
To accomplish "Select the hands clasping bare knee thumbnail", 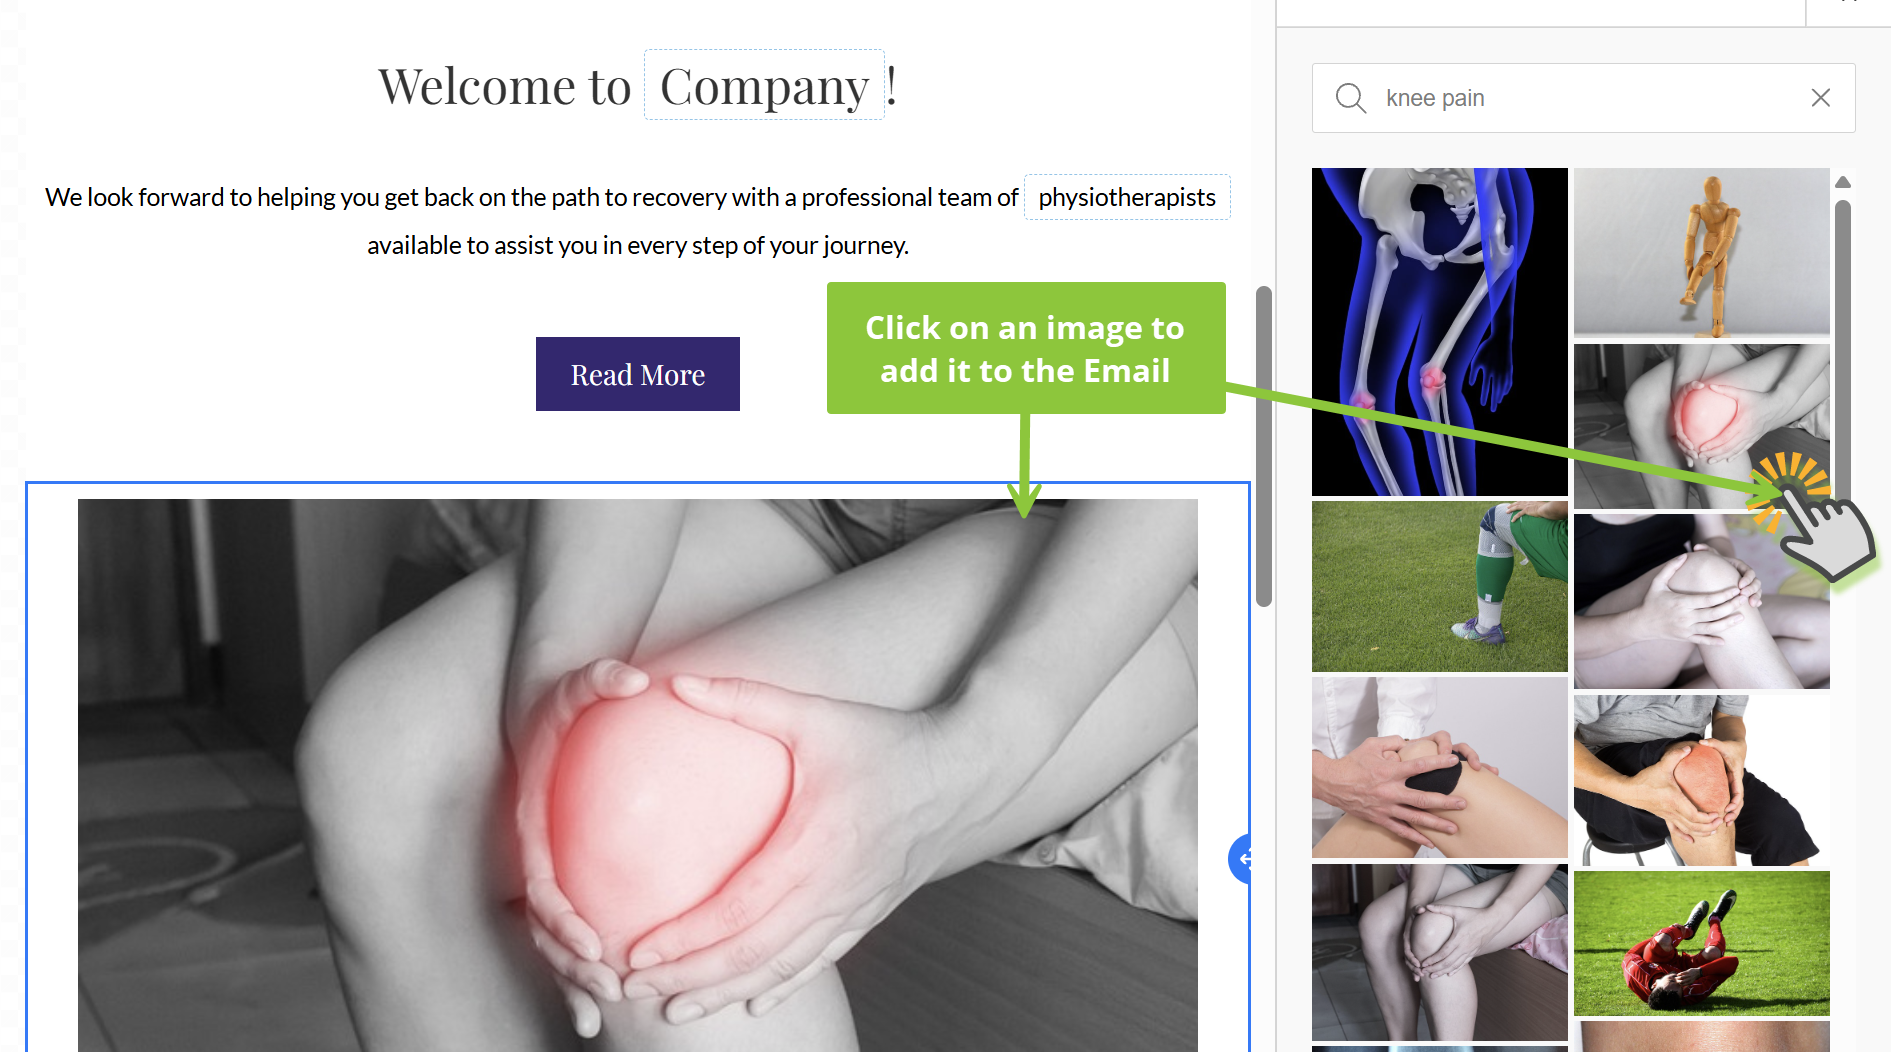I will [1701, 601].
